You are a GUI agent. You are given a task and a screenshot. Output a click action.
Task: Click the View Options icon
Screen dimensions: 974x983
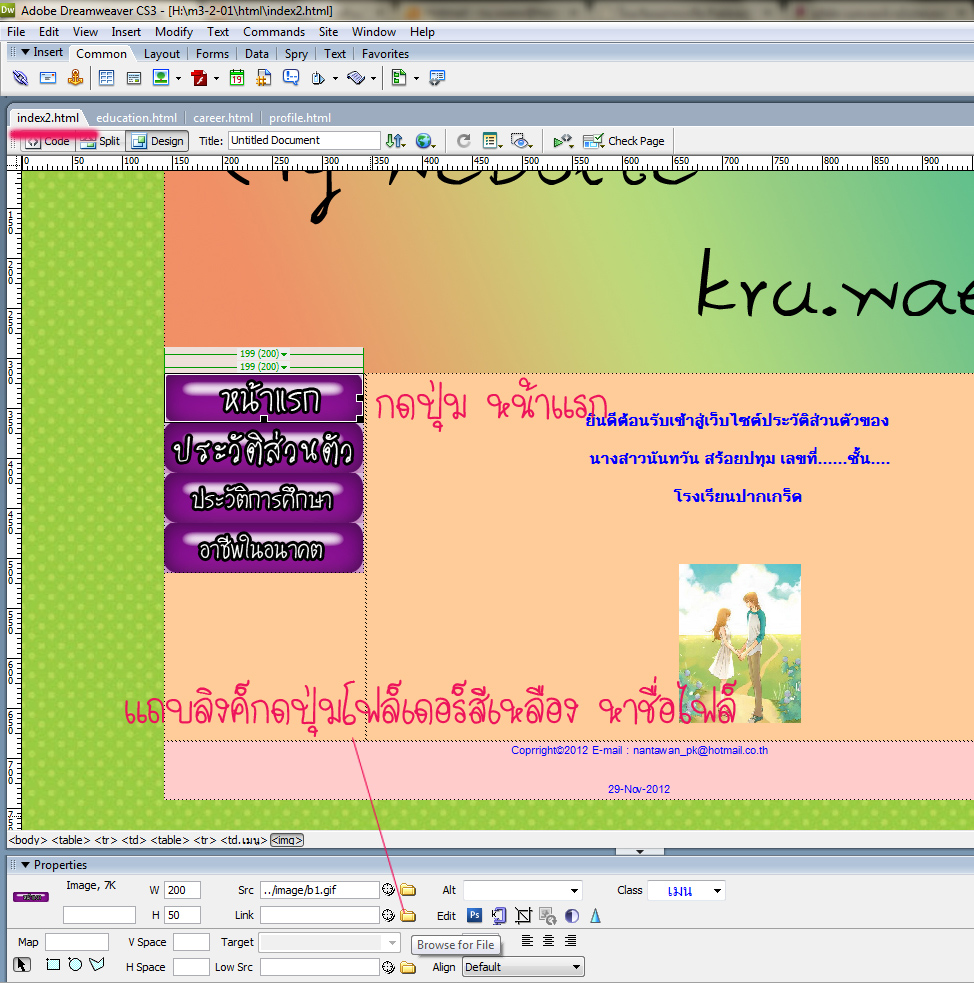point(492,141)
